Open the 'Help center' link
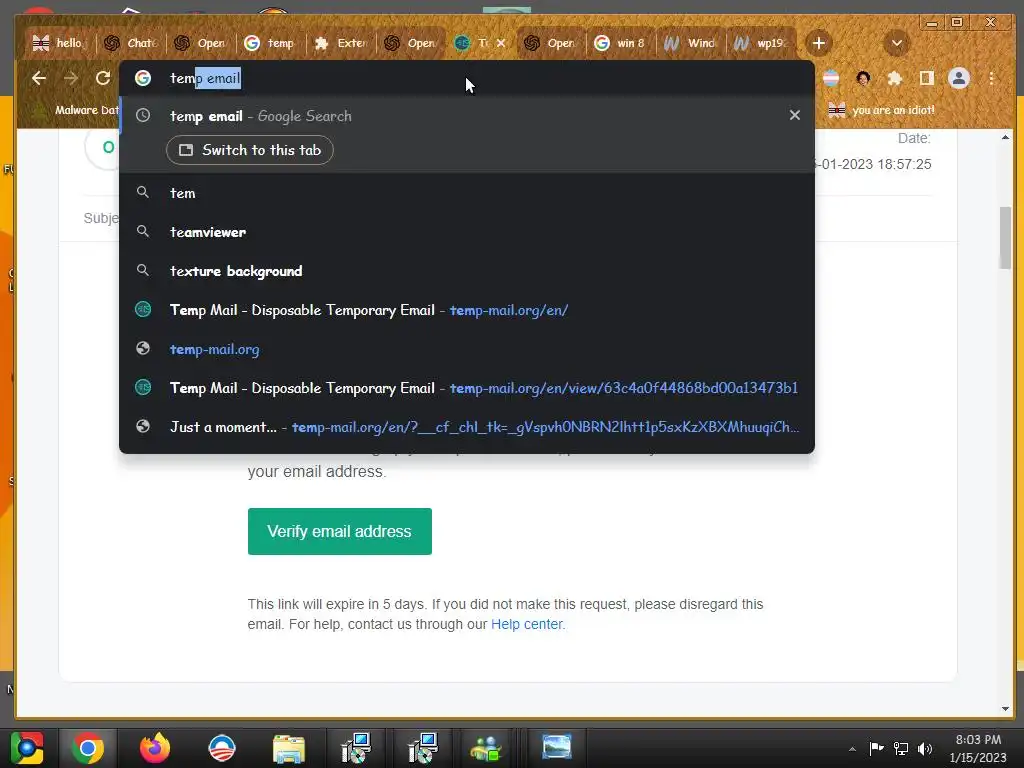1024x768 pixels. 526,624
